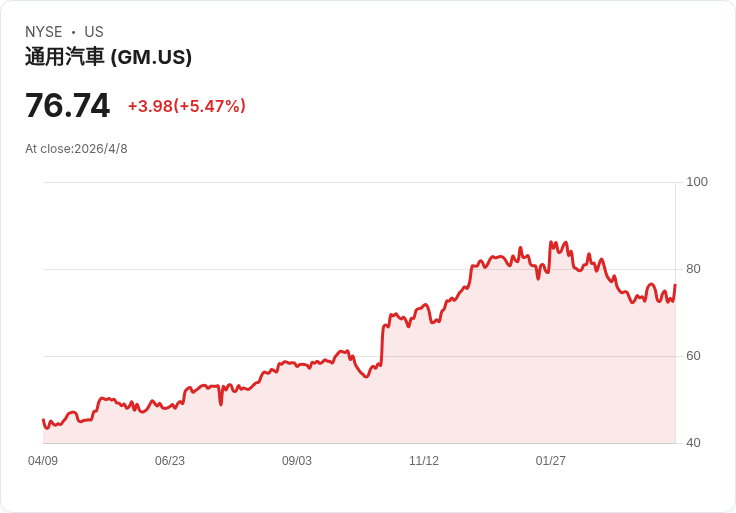Click the +3.98(+5.47%) price change text

(186, 106)
